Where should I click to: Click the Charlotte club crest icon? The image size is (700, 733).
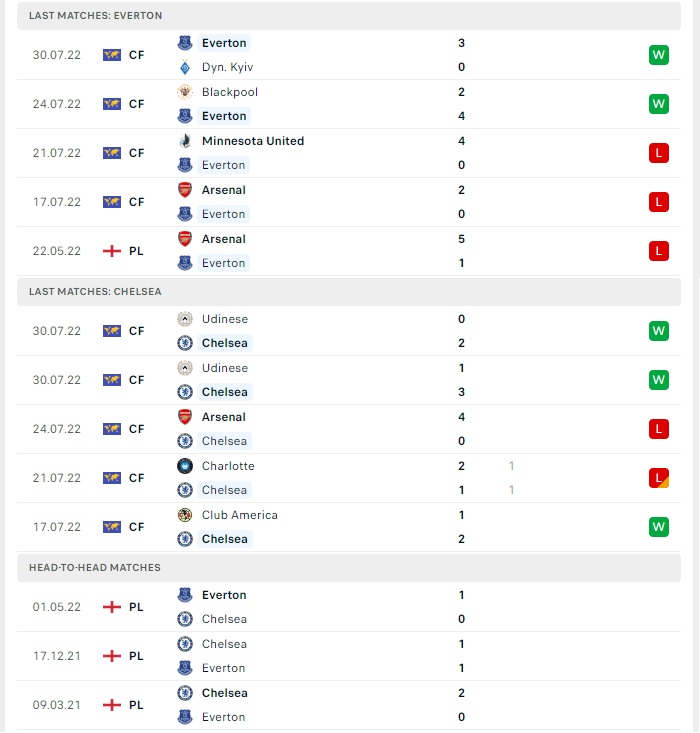[185, 466]
